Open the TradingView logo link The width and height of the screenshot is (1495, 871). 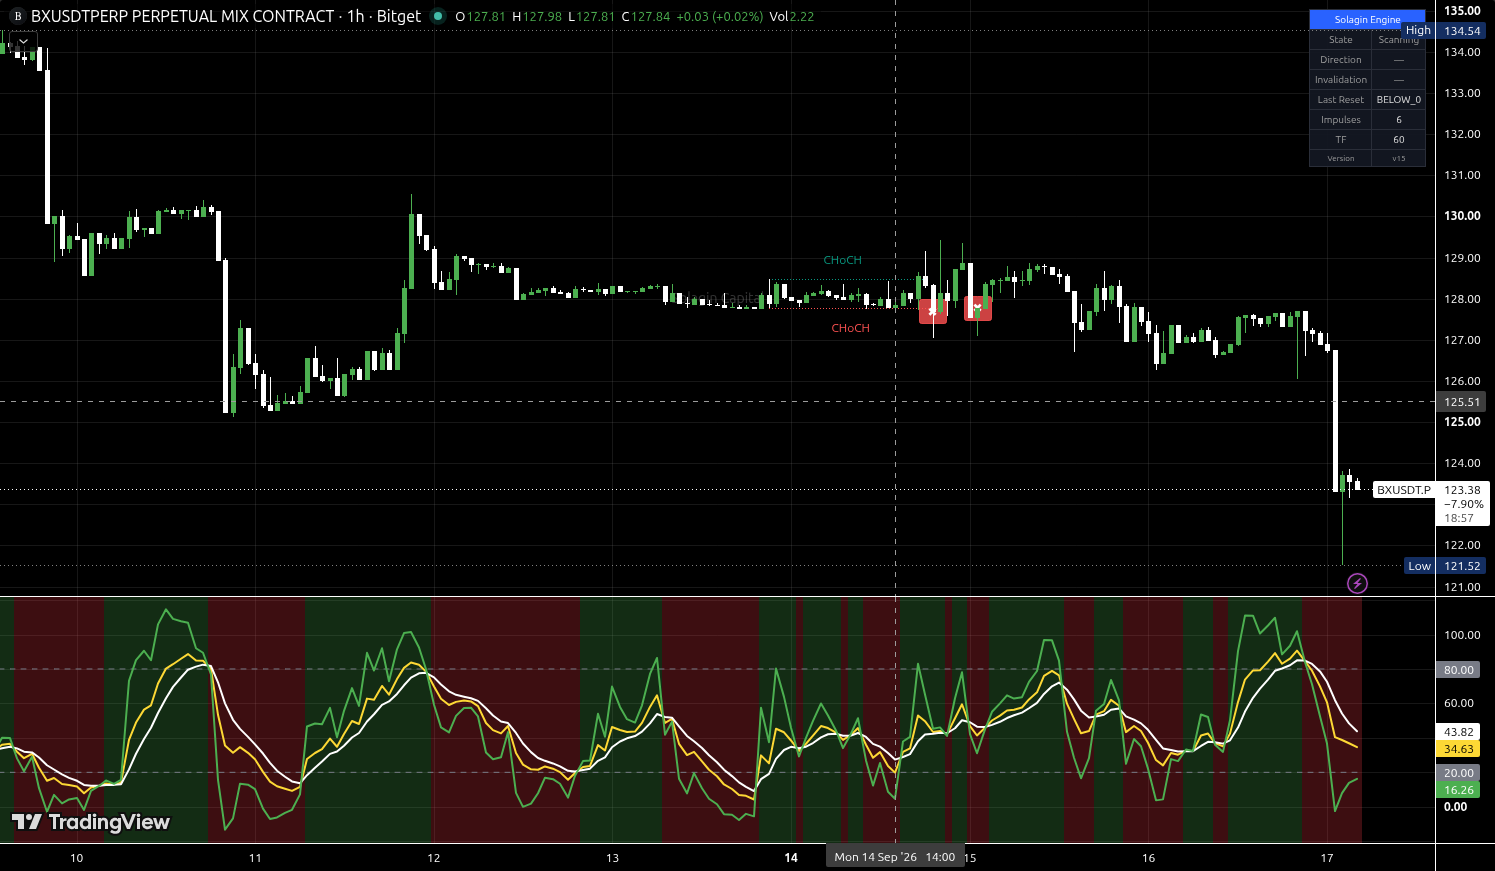click(x=91, y=822)
